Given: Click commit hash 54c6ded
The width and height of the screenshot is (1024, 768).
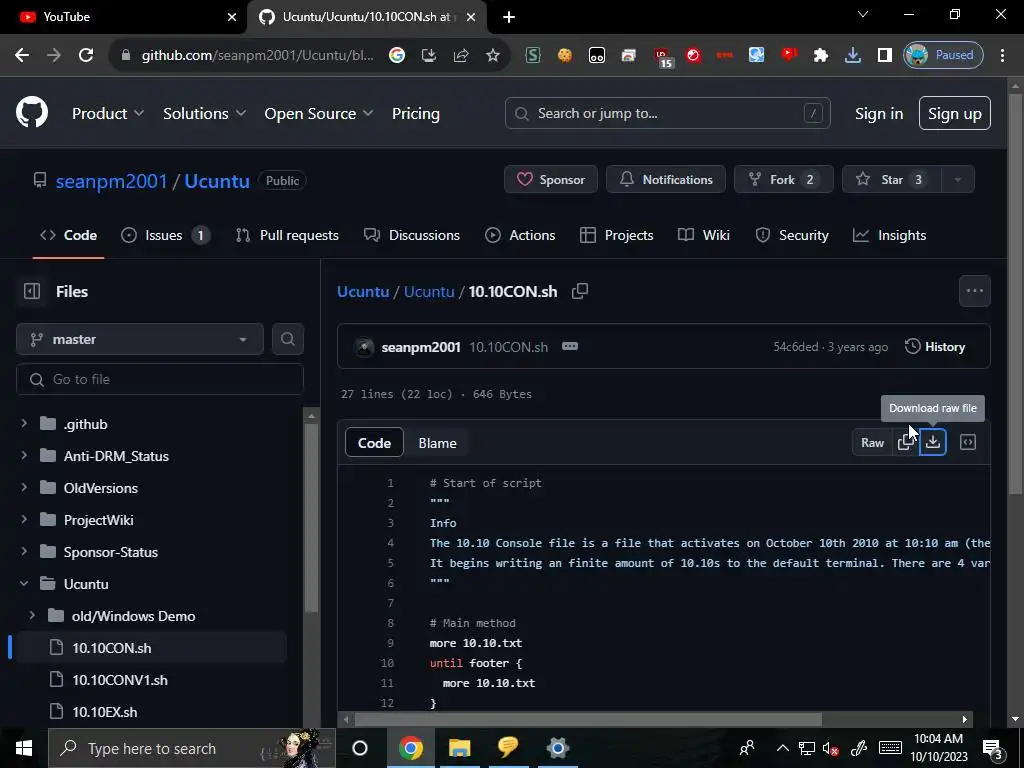Looking at the screenshot, I should coord(795,347).
